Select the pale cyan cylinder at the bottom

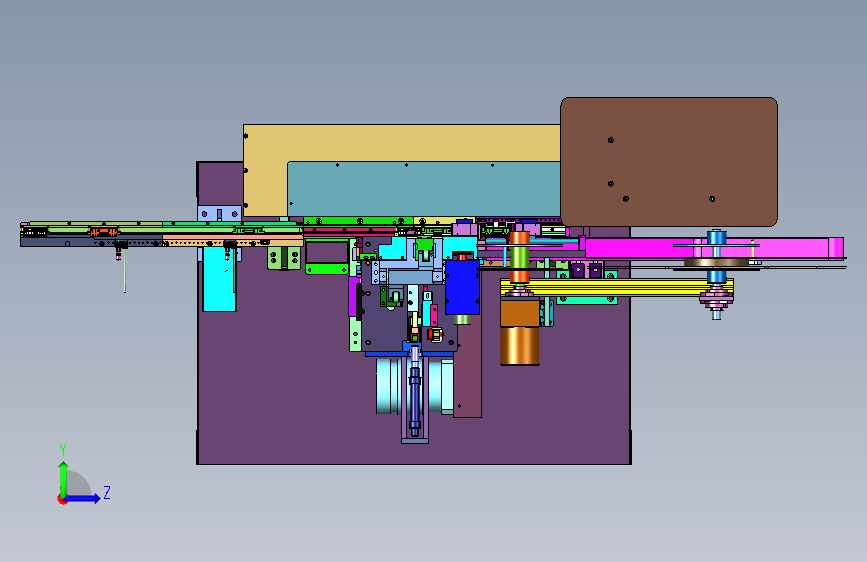coord(390,386)
